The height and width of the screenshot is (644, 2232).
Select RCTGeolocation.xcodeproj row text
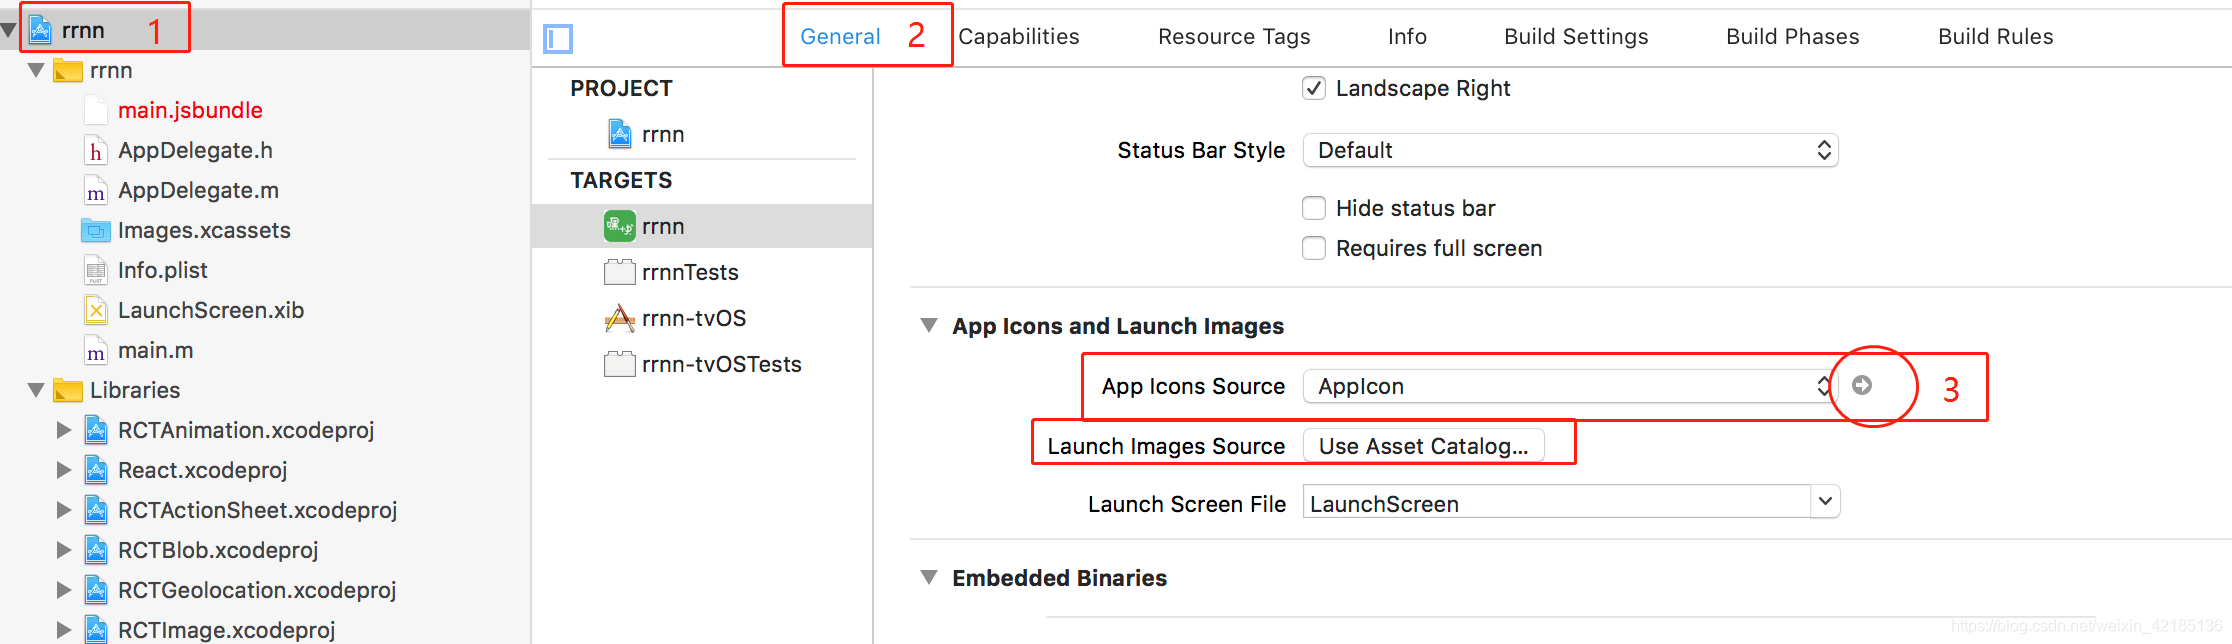click(257, 590)
